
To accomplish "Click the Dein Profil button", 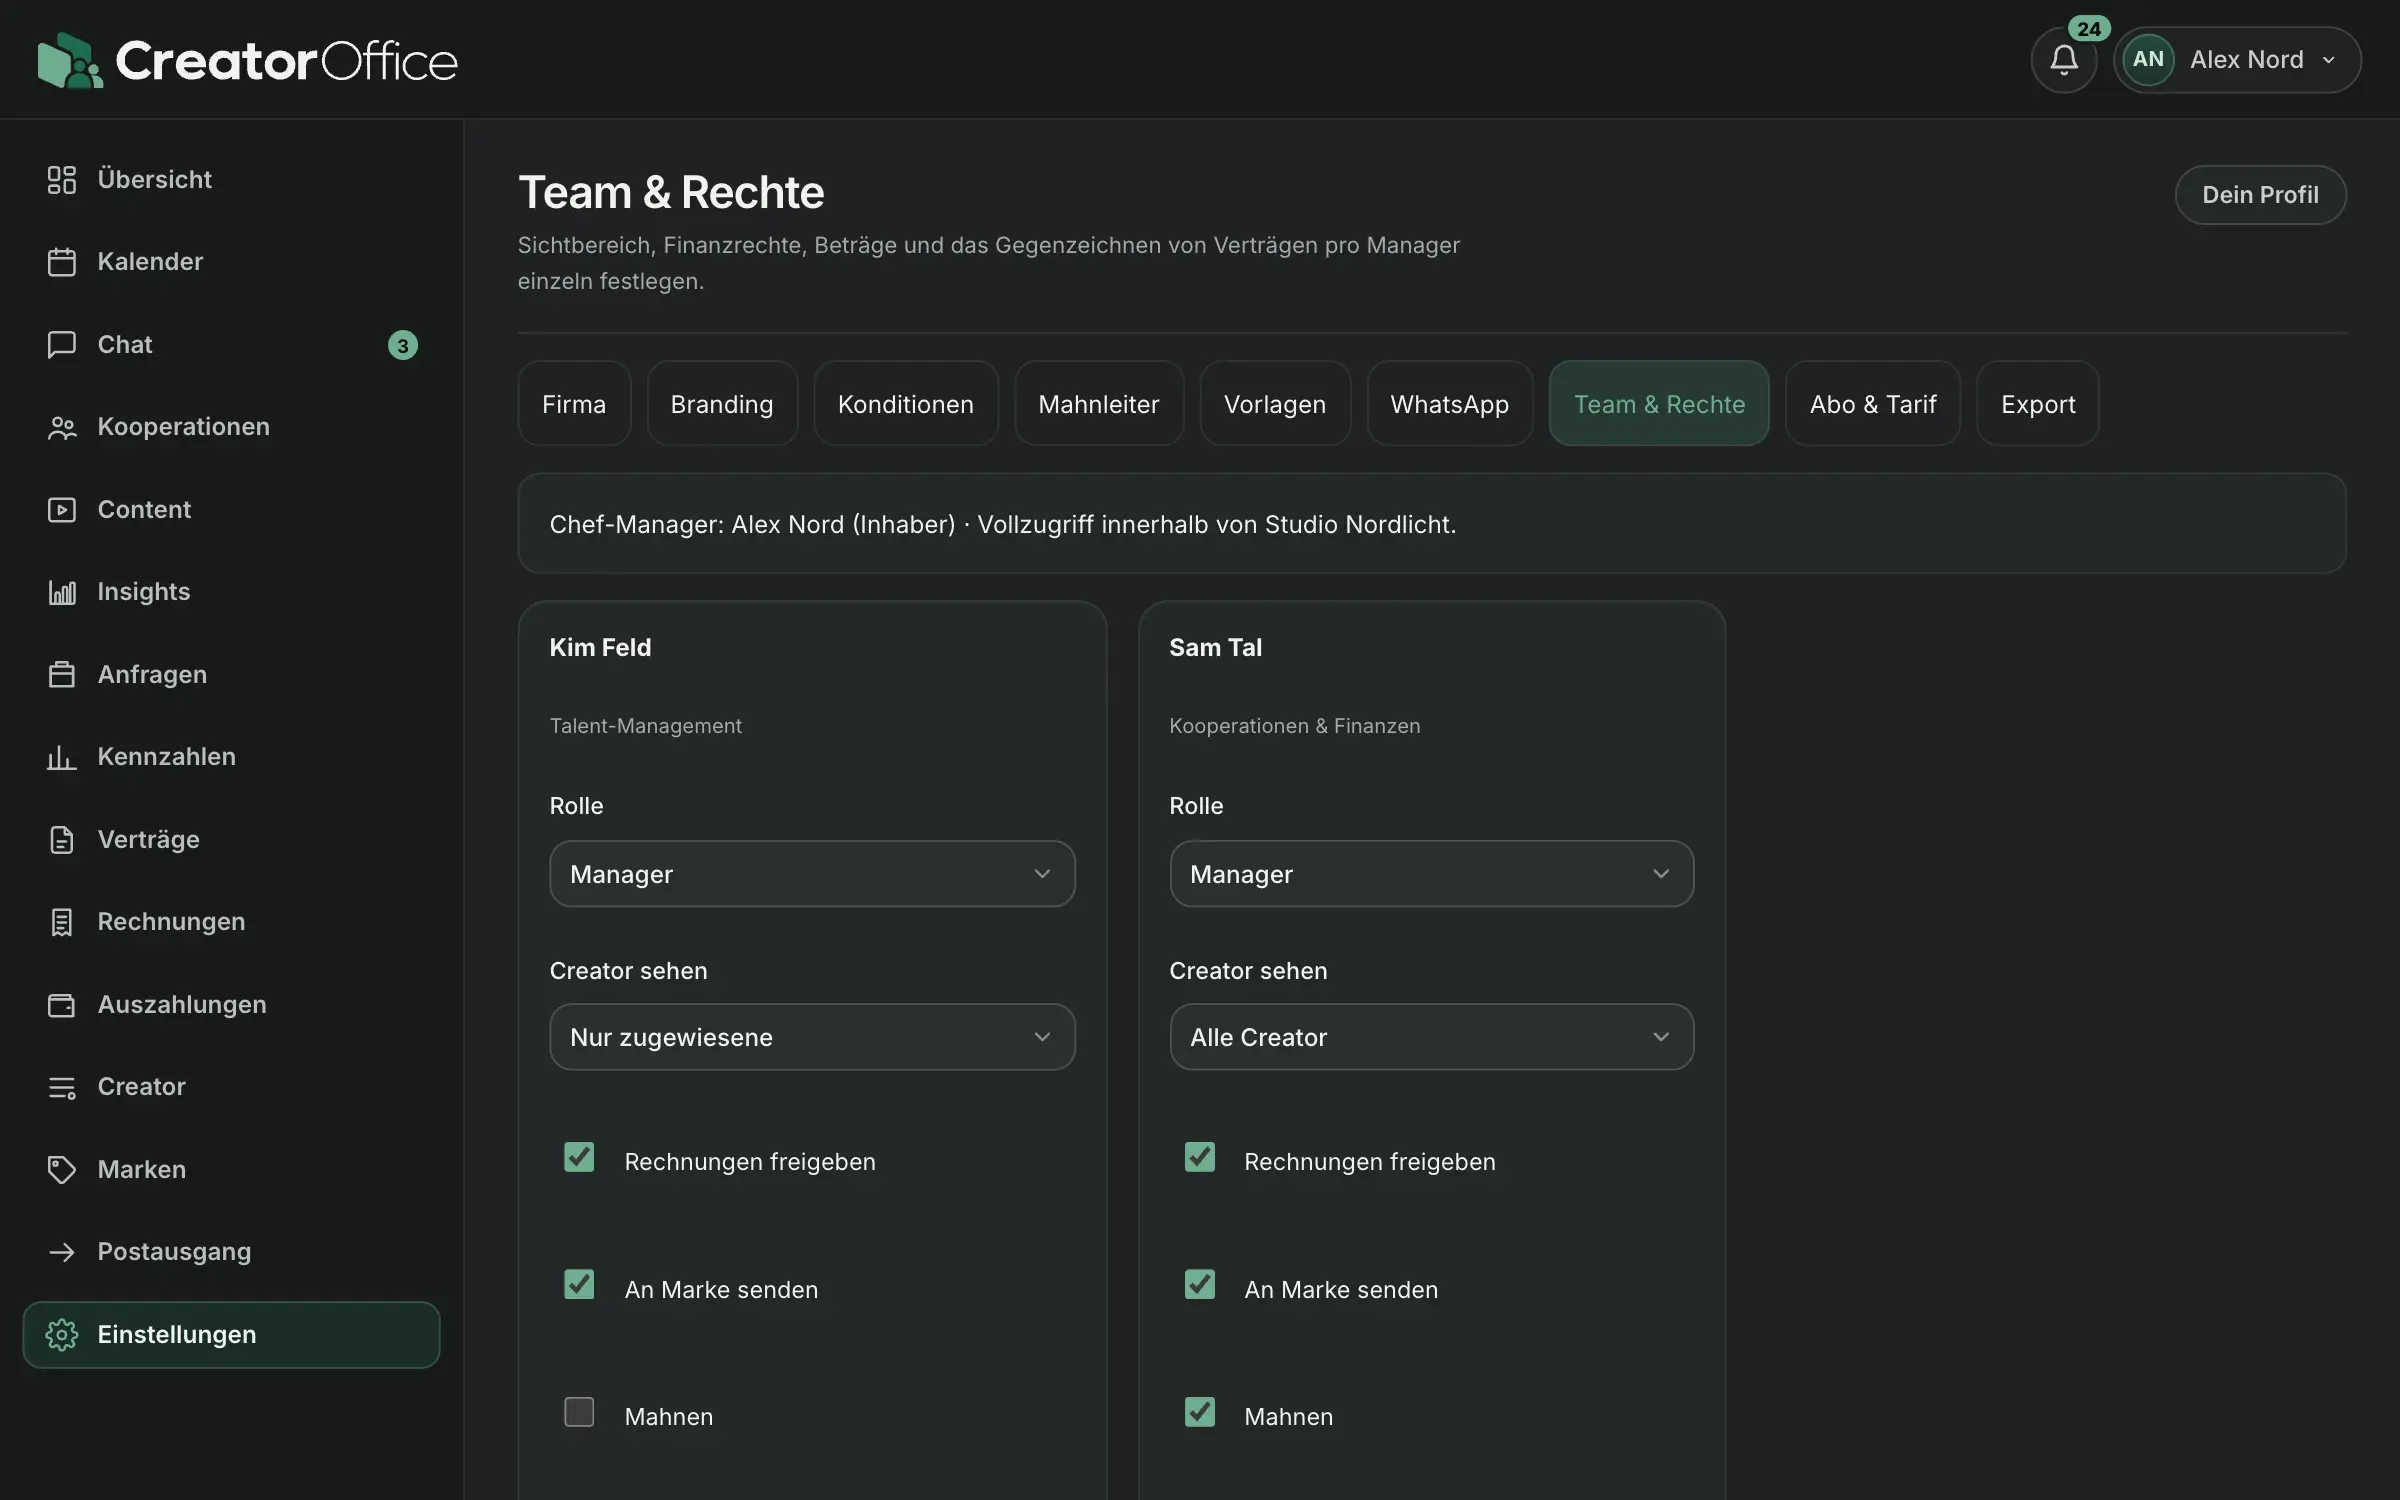I will [x=2260, y=195].
